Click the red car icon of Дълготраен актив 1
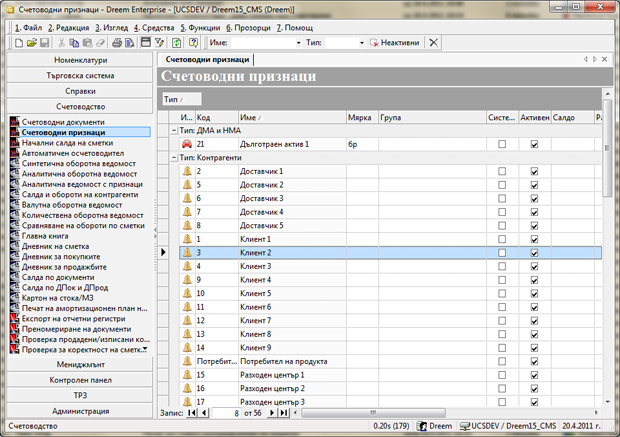The width and height of the screenshot is (620, 437). 187,144
